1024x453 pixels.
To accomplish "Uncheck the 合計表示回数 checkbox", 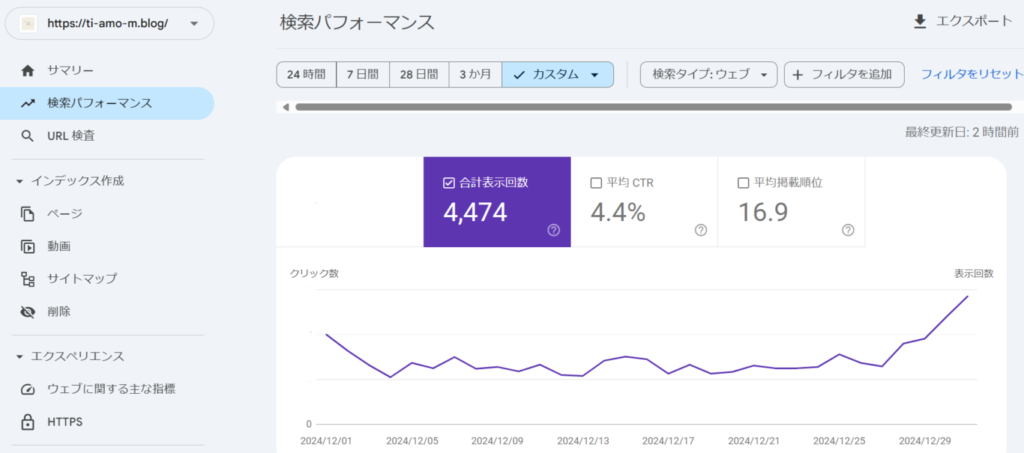I will pyautogui.click(x=448, y=183).
